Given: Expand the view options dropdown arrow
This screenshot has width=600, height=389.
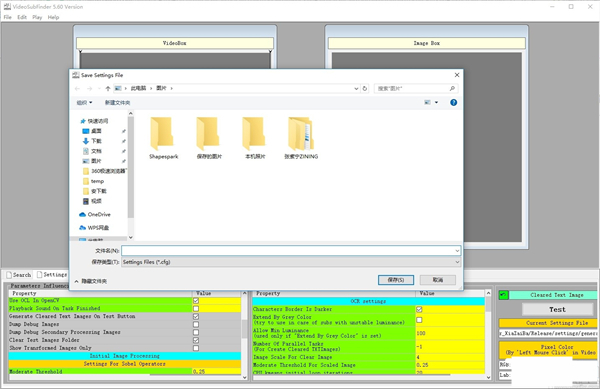Looking at the screenshot, I should pos(436,103).
